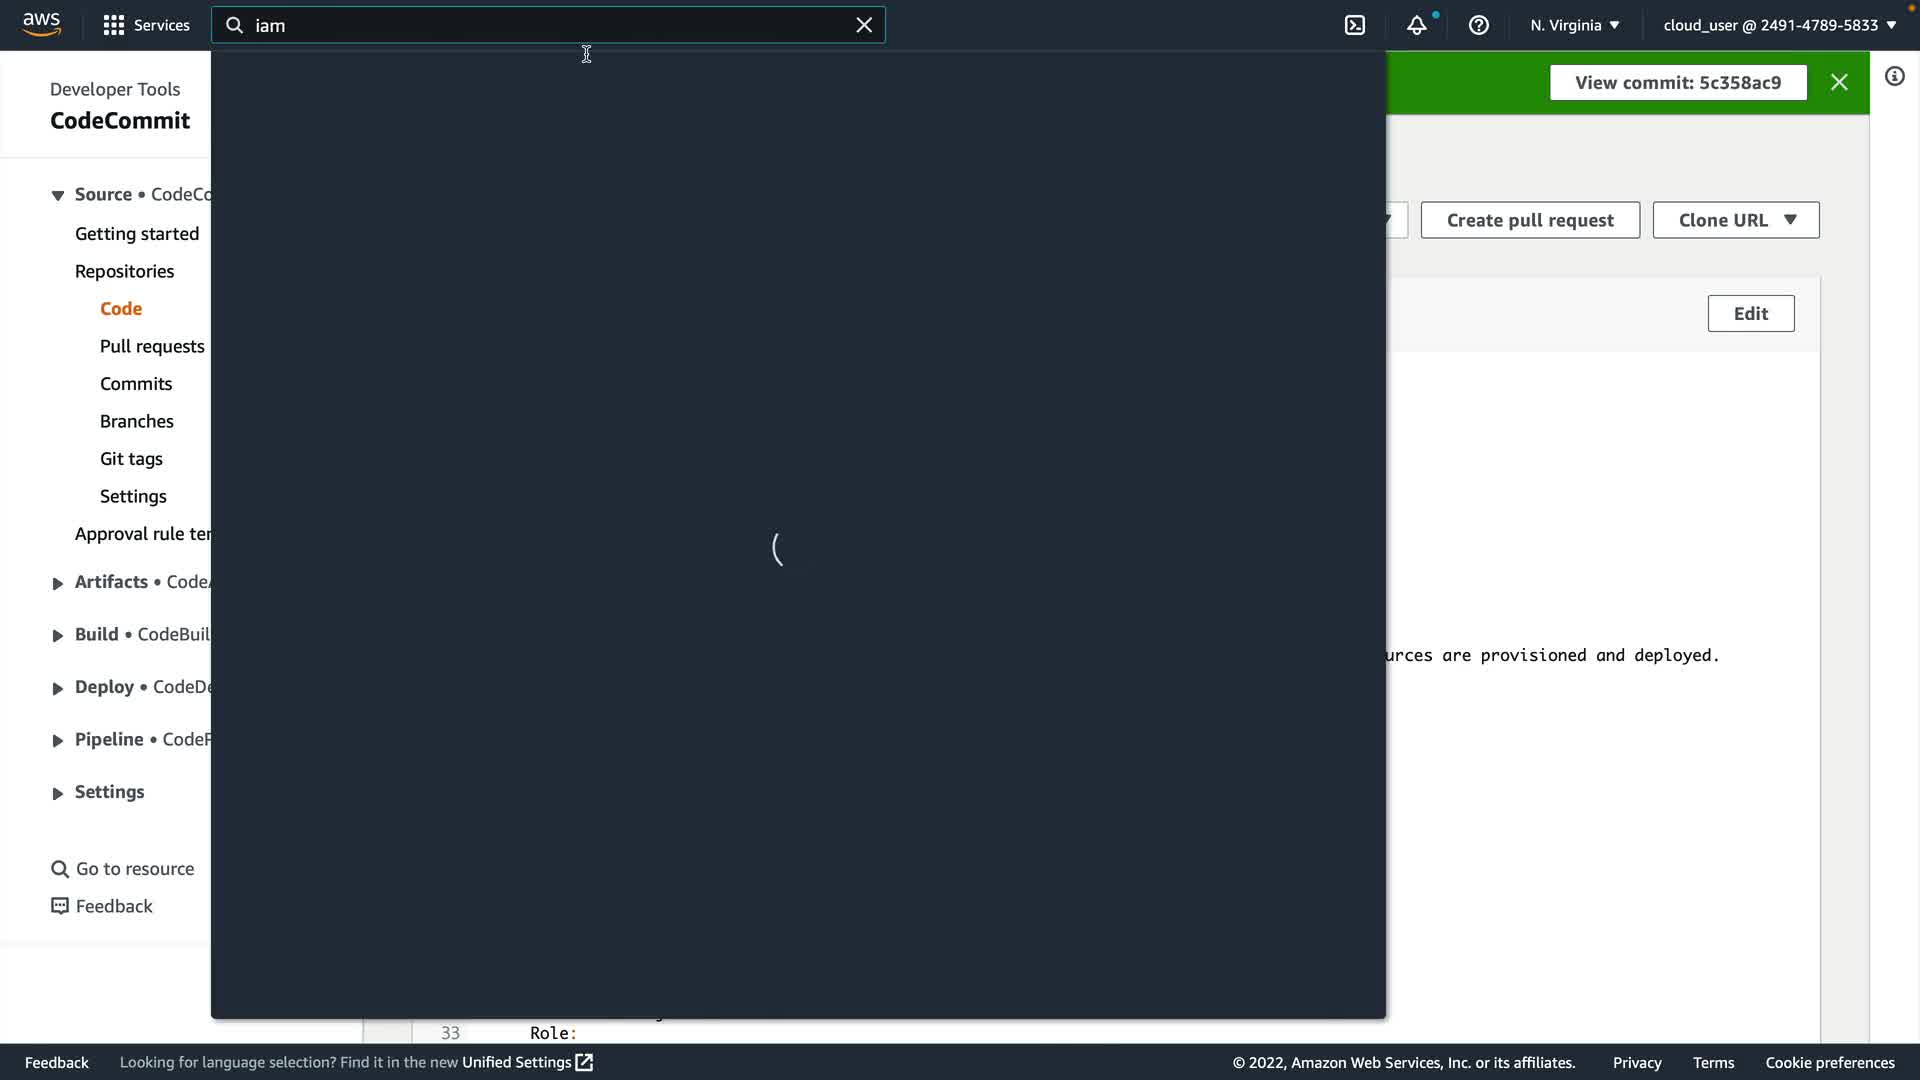Image resolution: width=1920 pixels, height=1080 pixels.
Task: Open the Clone URL dropdown
Action: point(1736,220)
